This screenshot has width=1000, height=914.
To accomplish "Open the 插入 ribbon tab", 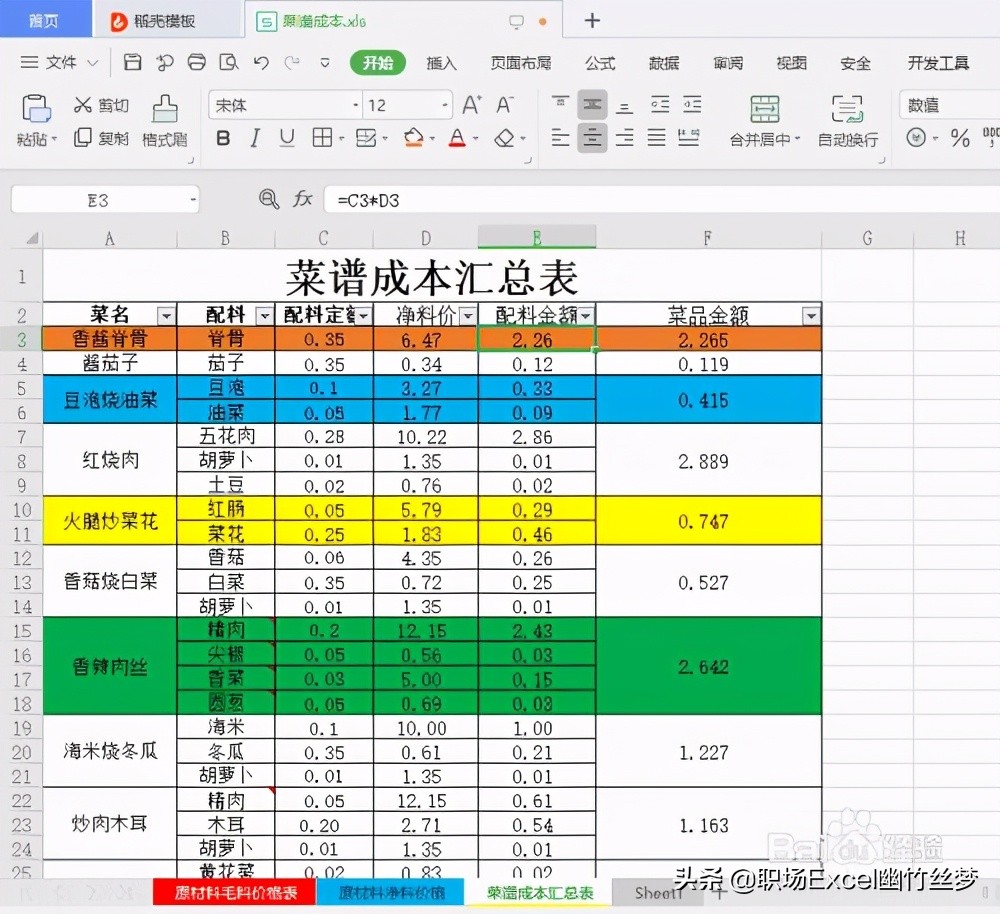I will [x=441, y=63].
